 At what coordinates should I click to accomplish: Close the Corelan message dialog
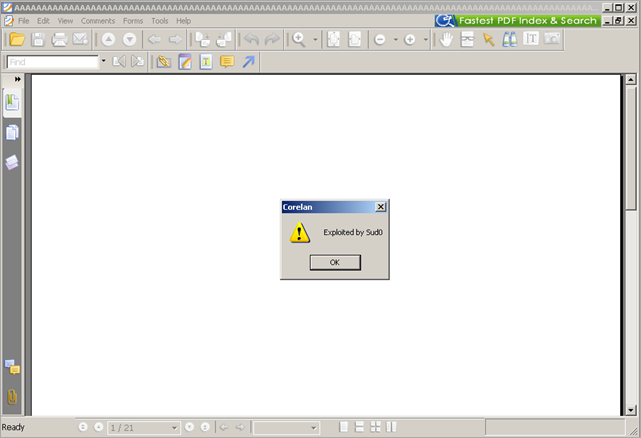pos(380,207)
